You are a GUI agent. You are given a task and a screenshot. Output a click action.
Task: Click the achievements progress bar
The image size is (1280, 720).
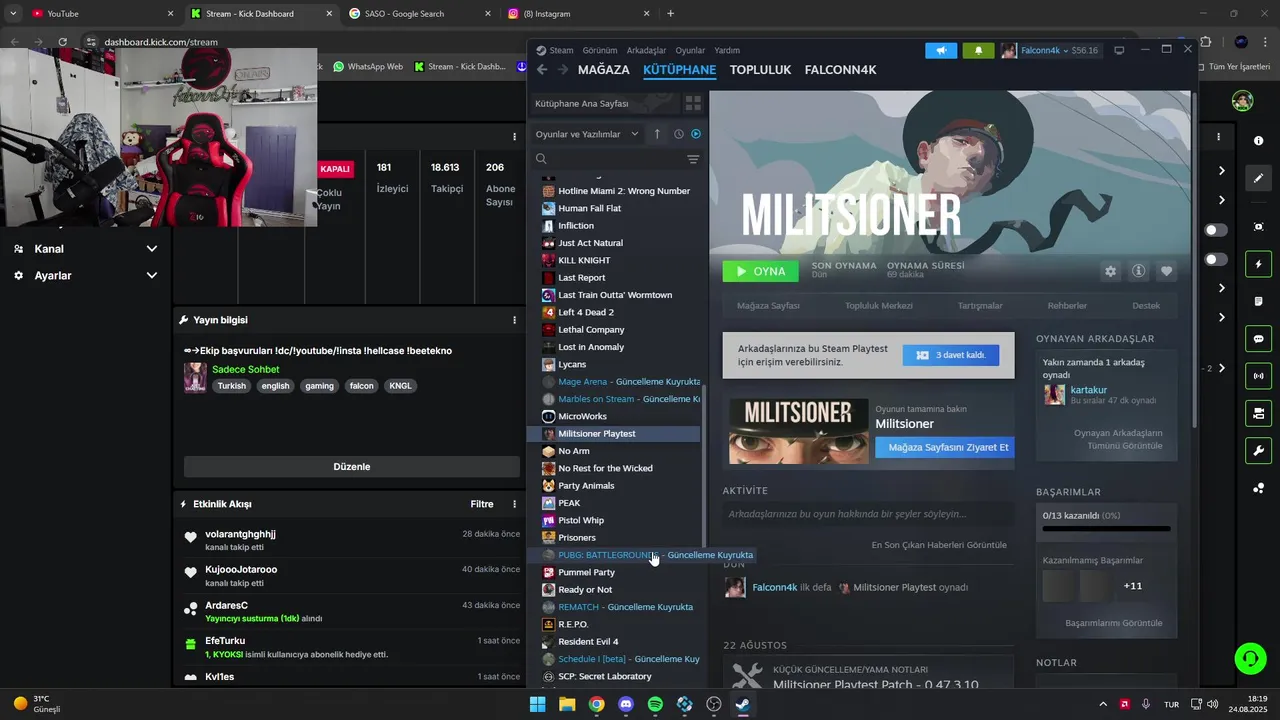(x=1106, y=528)
